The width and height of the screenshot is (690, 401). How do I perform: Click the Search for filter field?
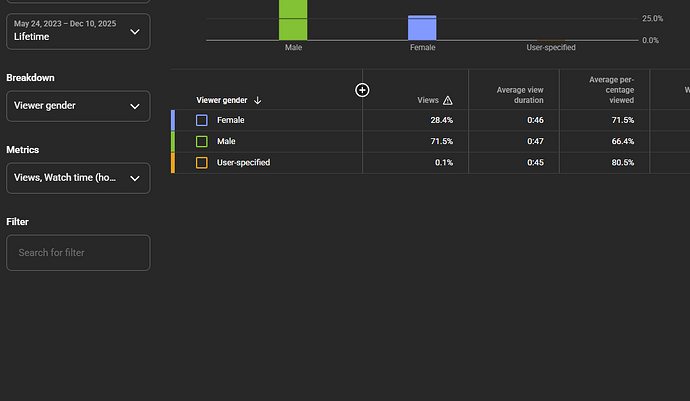coord(78,253)
